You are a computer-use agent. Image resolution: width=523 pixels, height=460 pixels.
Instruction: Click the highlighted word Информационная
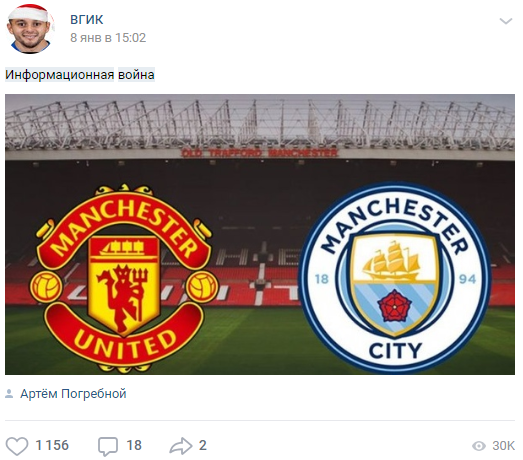point(60,75)
